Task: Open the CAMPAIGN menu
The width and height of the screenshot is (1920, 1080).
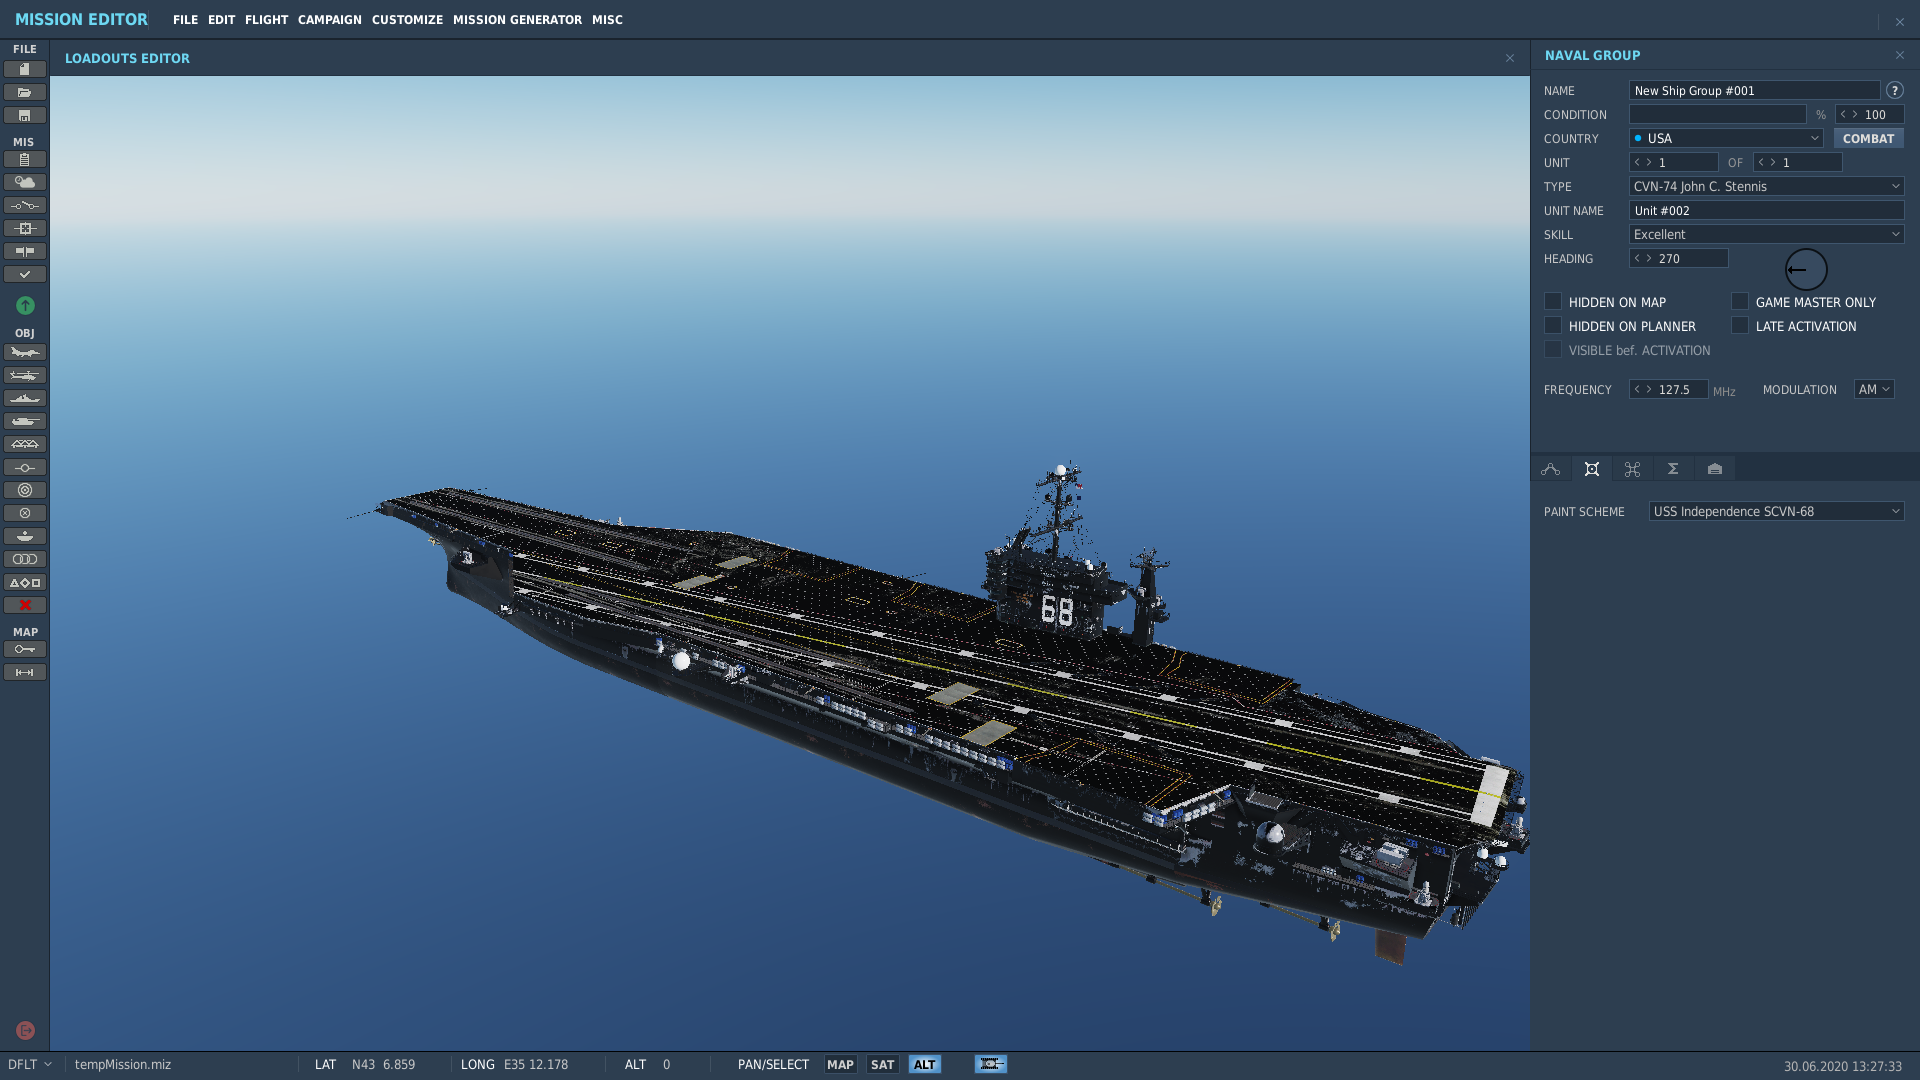Action: [x=329, y=19]
